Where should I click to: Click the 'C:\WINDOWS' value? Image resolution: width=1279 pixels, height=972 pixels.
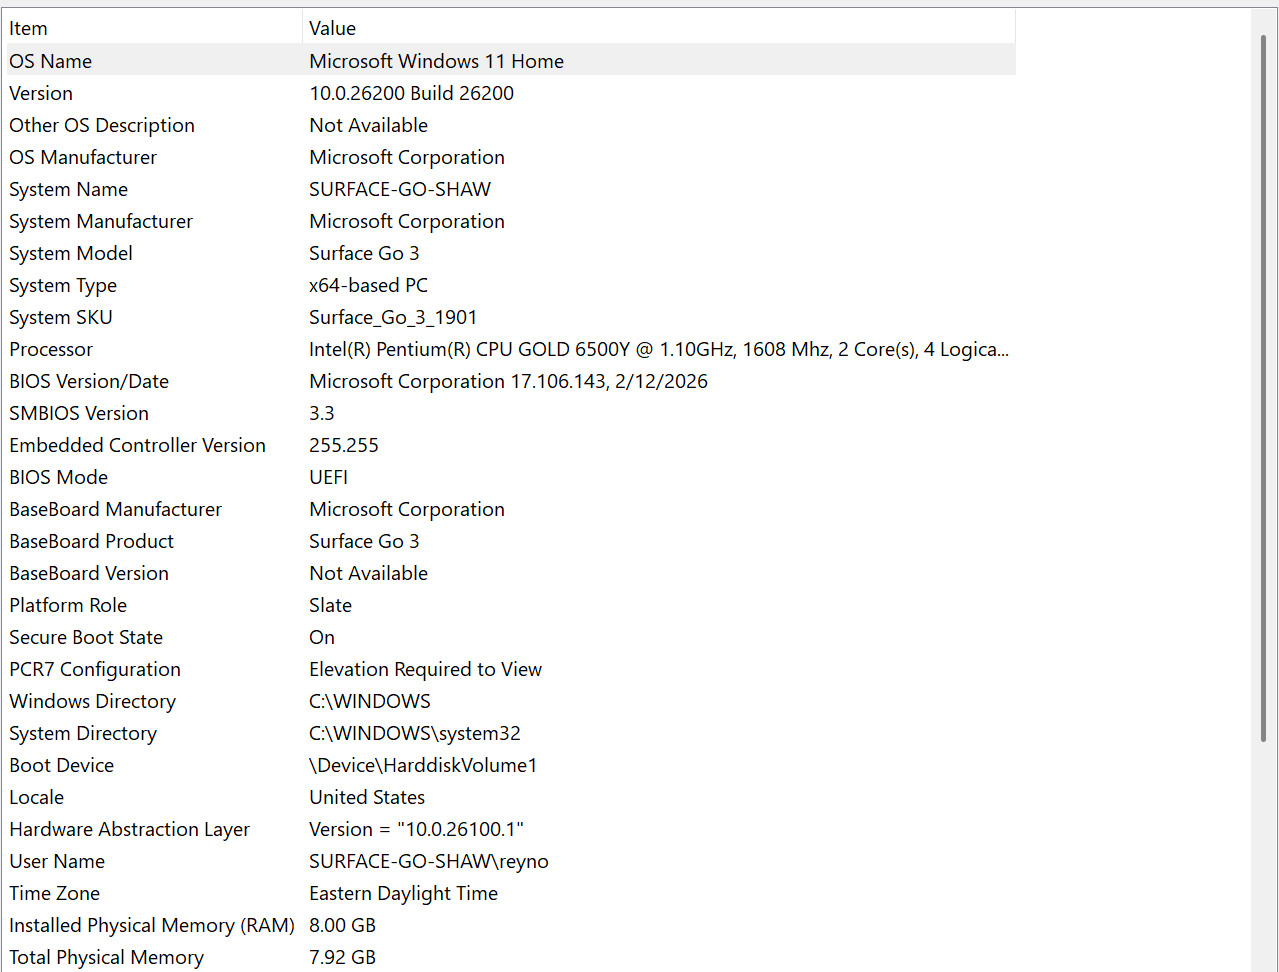click(370, 701)
